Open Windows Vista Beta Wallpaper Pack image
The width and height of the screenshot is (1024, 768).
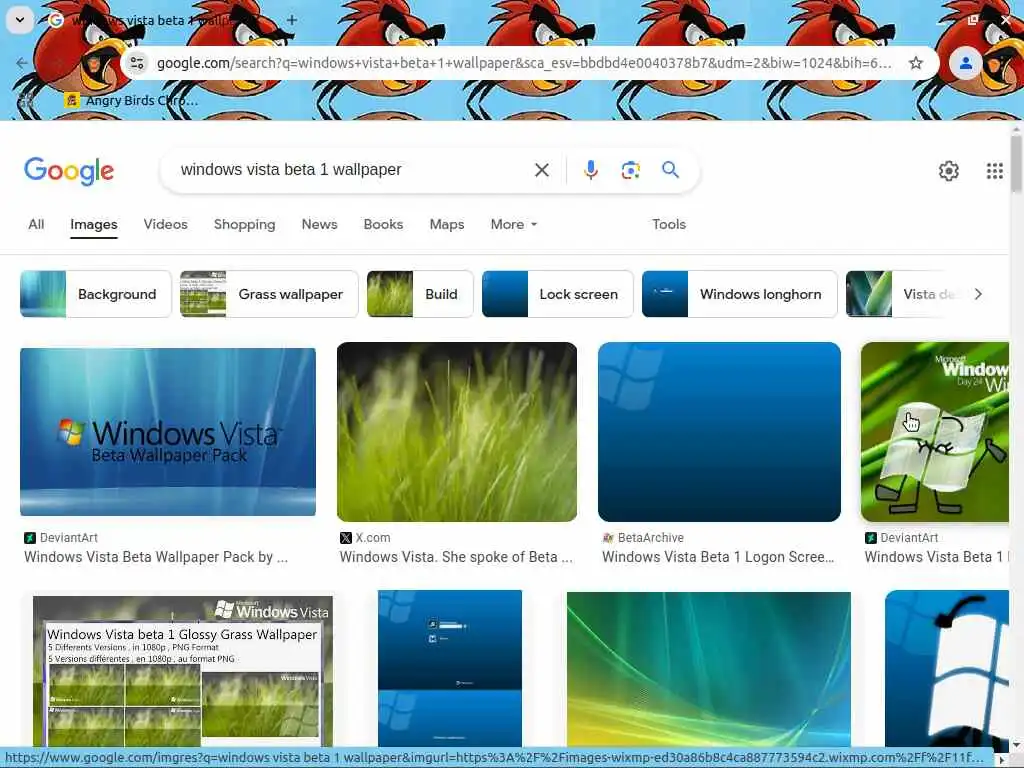click(168, 432)
